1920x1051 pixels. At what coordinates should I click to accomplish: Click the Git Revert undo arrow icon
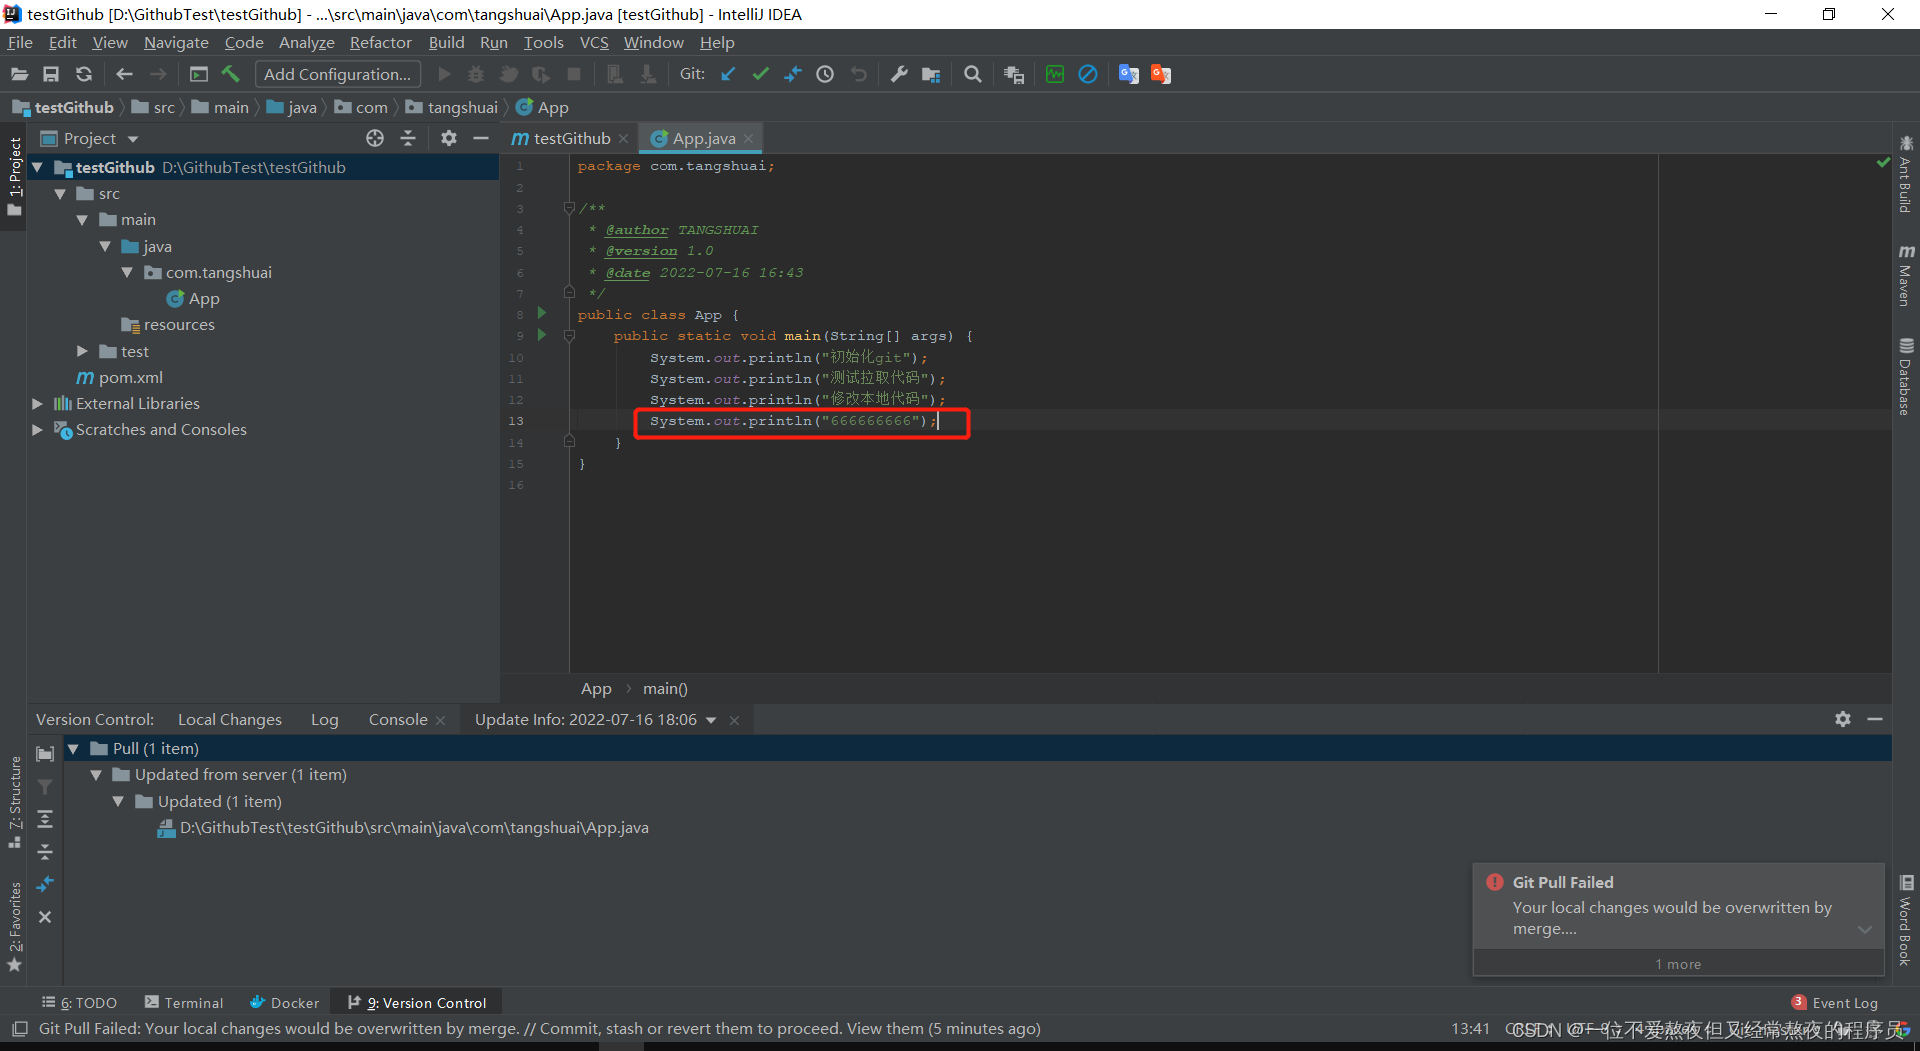click(859, 74)
